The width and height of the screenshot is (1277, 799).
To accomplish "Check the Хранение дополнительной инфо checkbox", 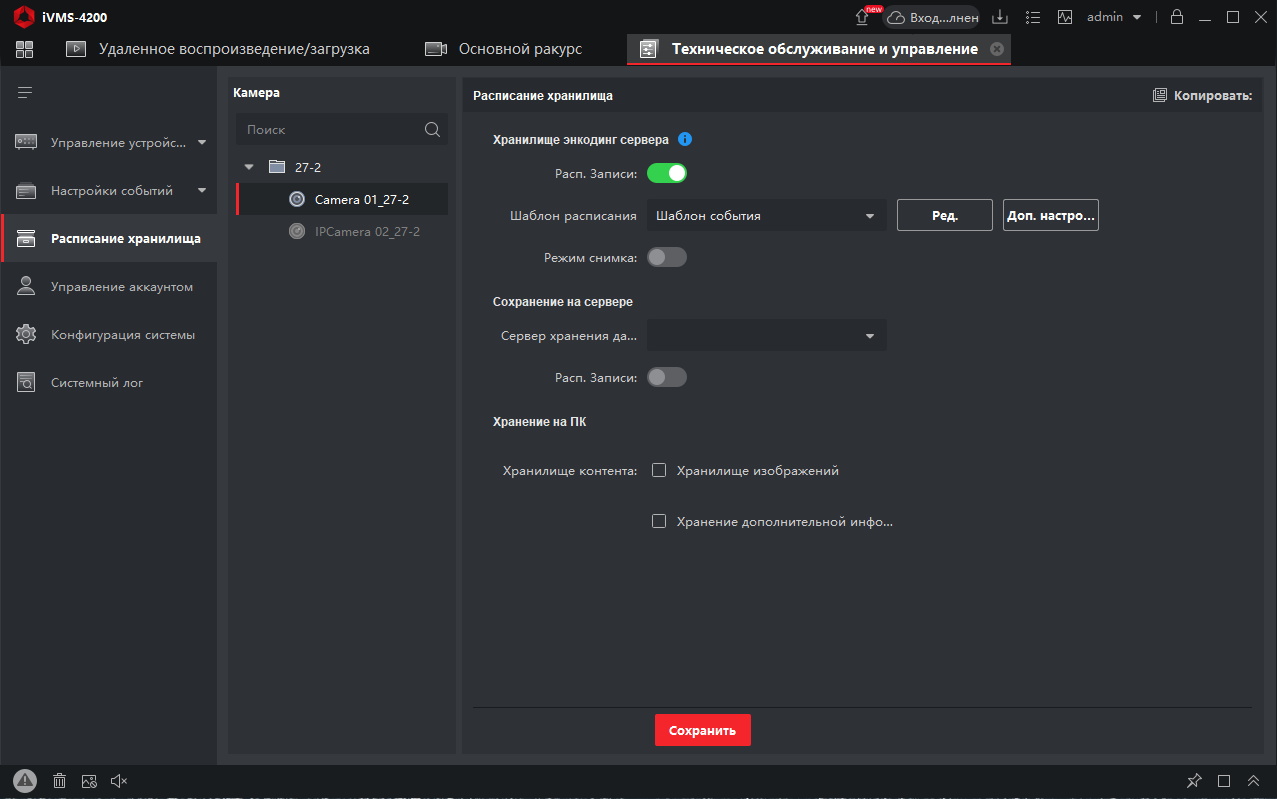I will 659,521.
